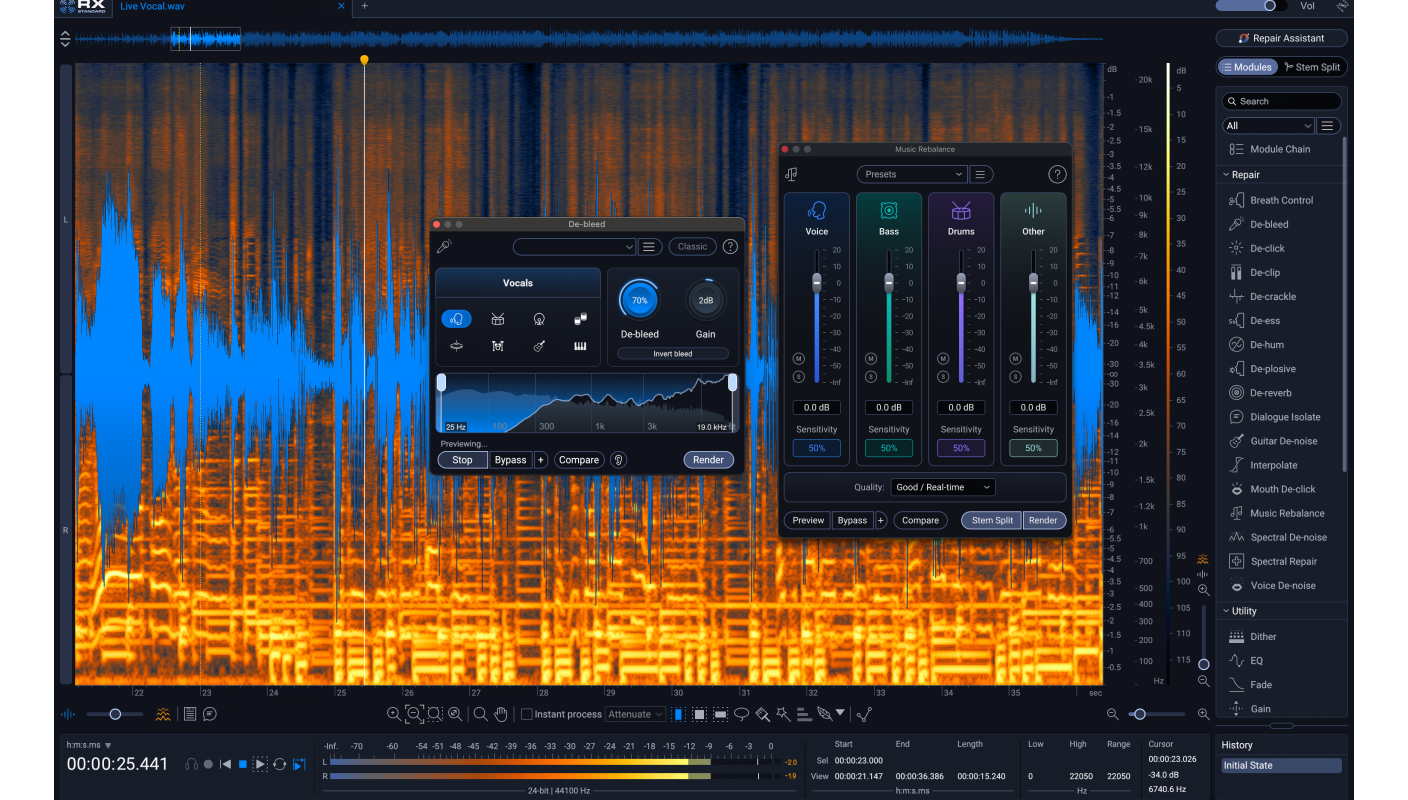Switch to the Modules tab
1408x800 pixels.
(1247, 67)
